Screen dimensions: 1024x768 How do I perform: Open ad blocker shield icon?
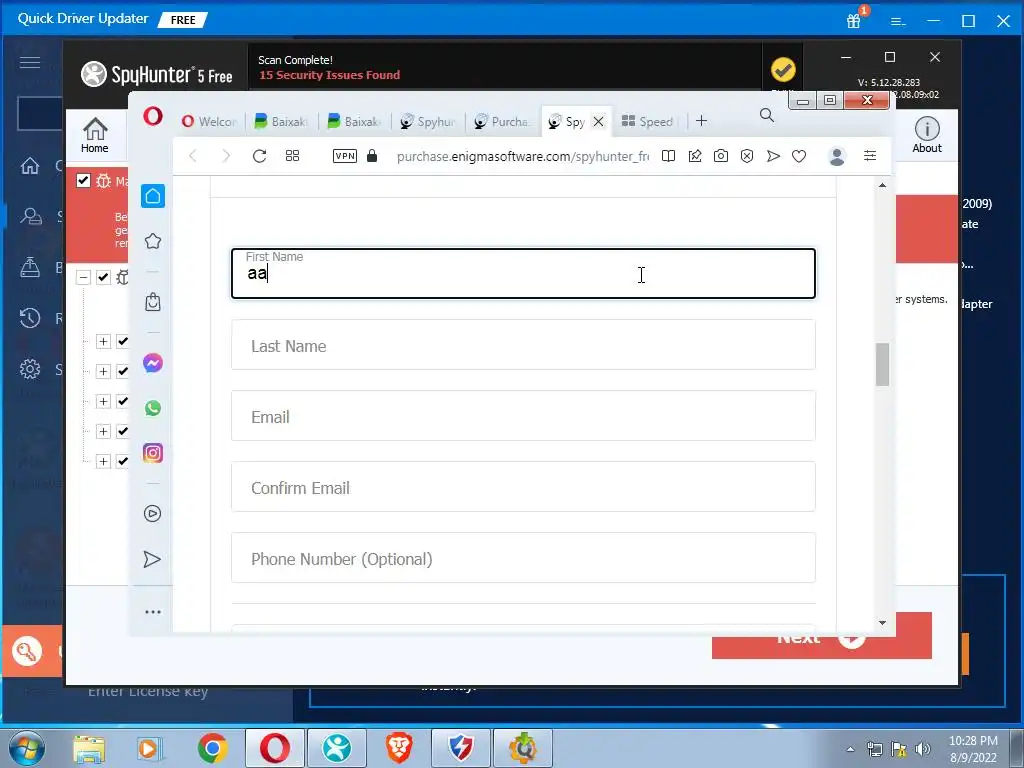[x=747, y=156]
